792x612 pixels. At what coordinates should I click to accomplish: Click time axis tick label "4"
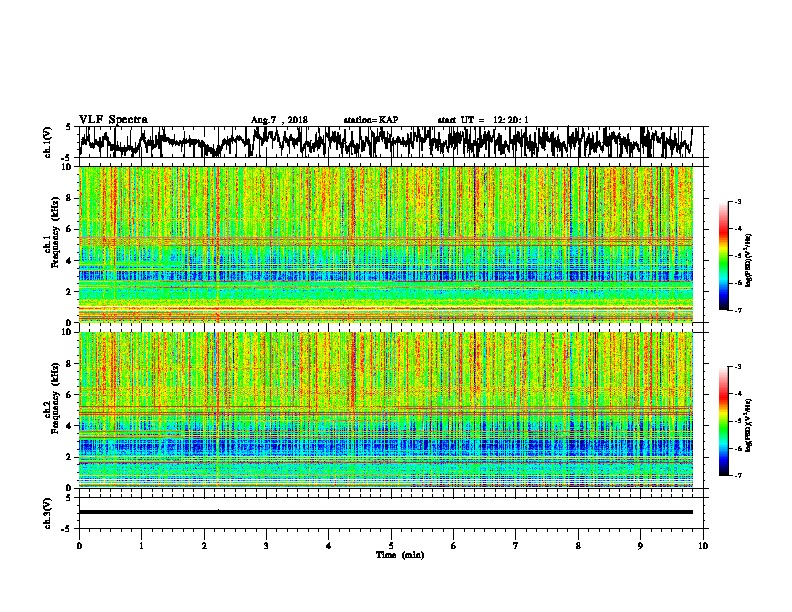coord(329,546)
